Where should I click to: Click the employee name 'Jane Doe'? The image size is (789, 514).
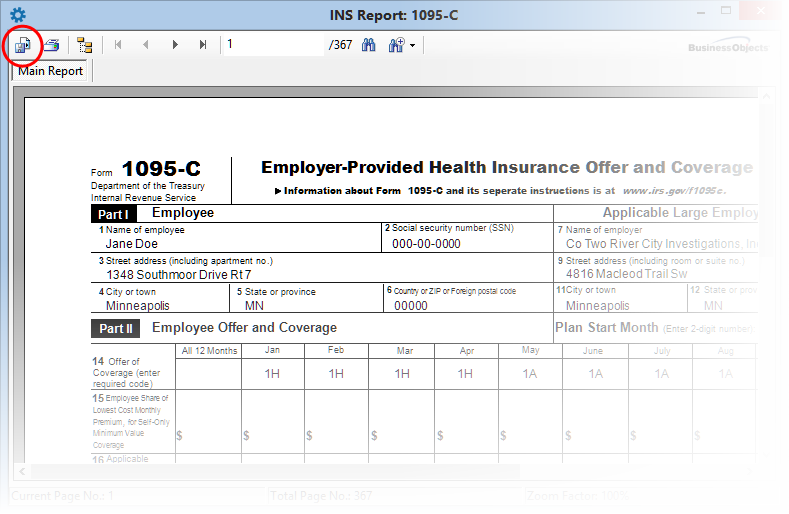[x=131, y=244]
